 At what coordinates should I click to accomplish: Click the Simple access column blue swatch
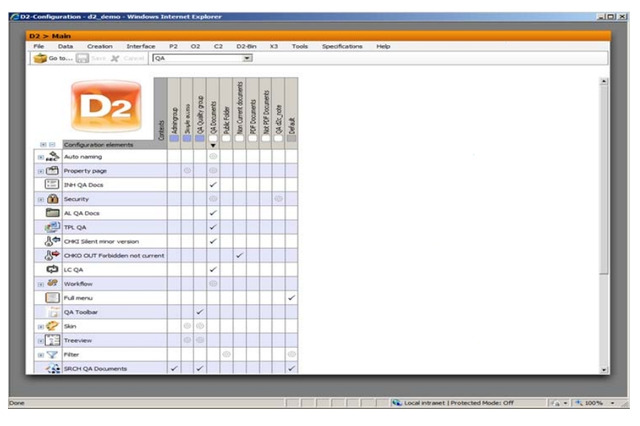(x=187, y=138)
